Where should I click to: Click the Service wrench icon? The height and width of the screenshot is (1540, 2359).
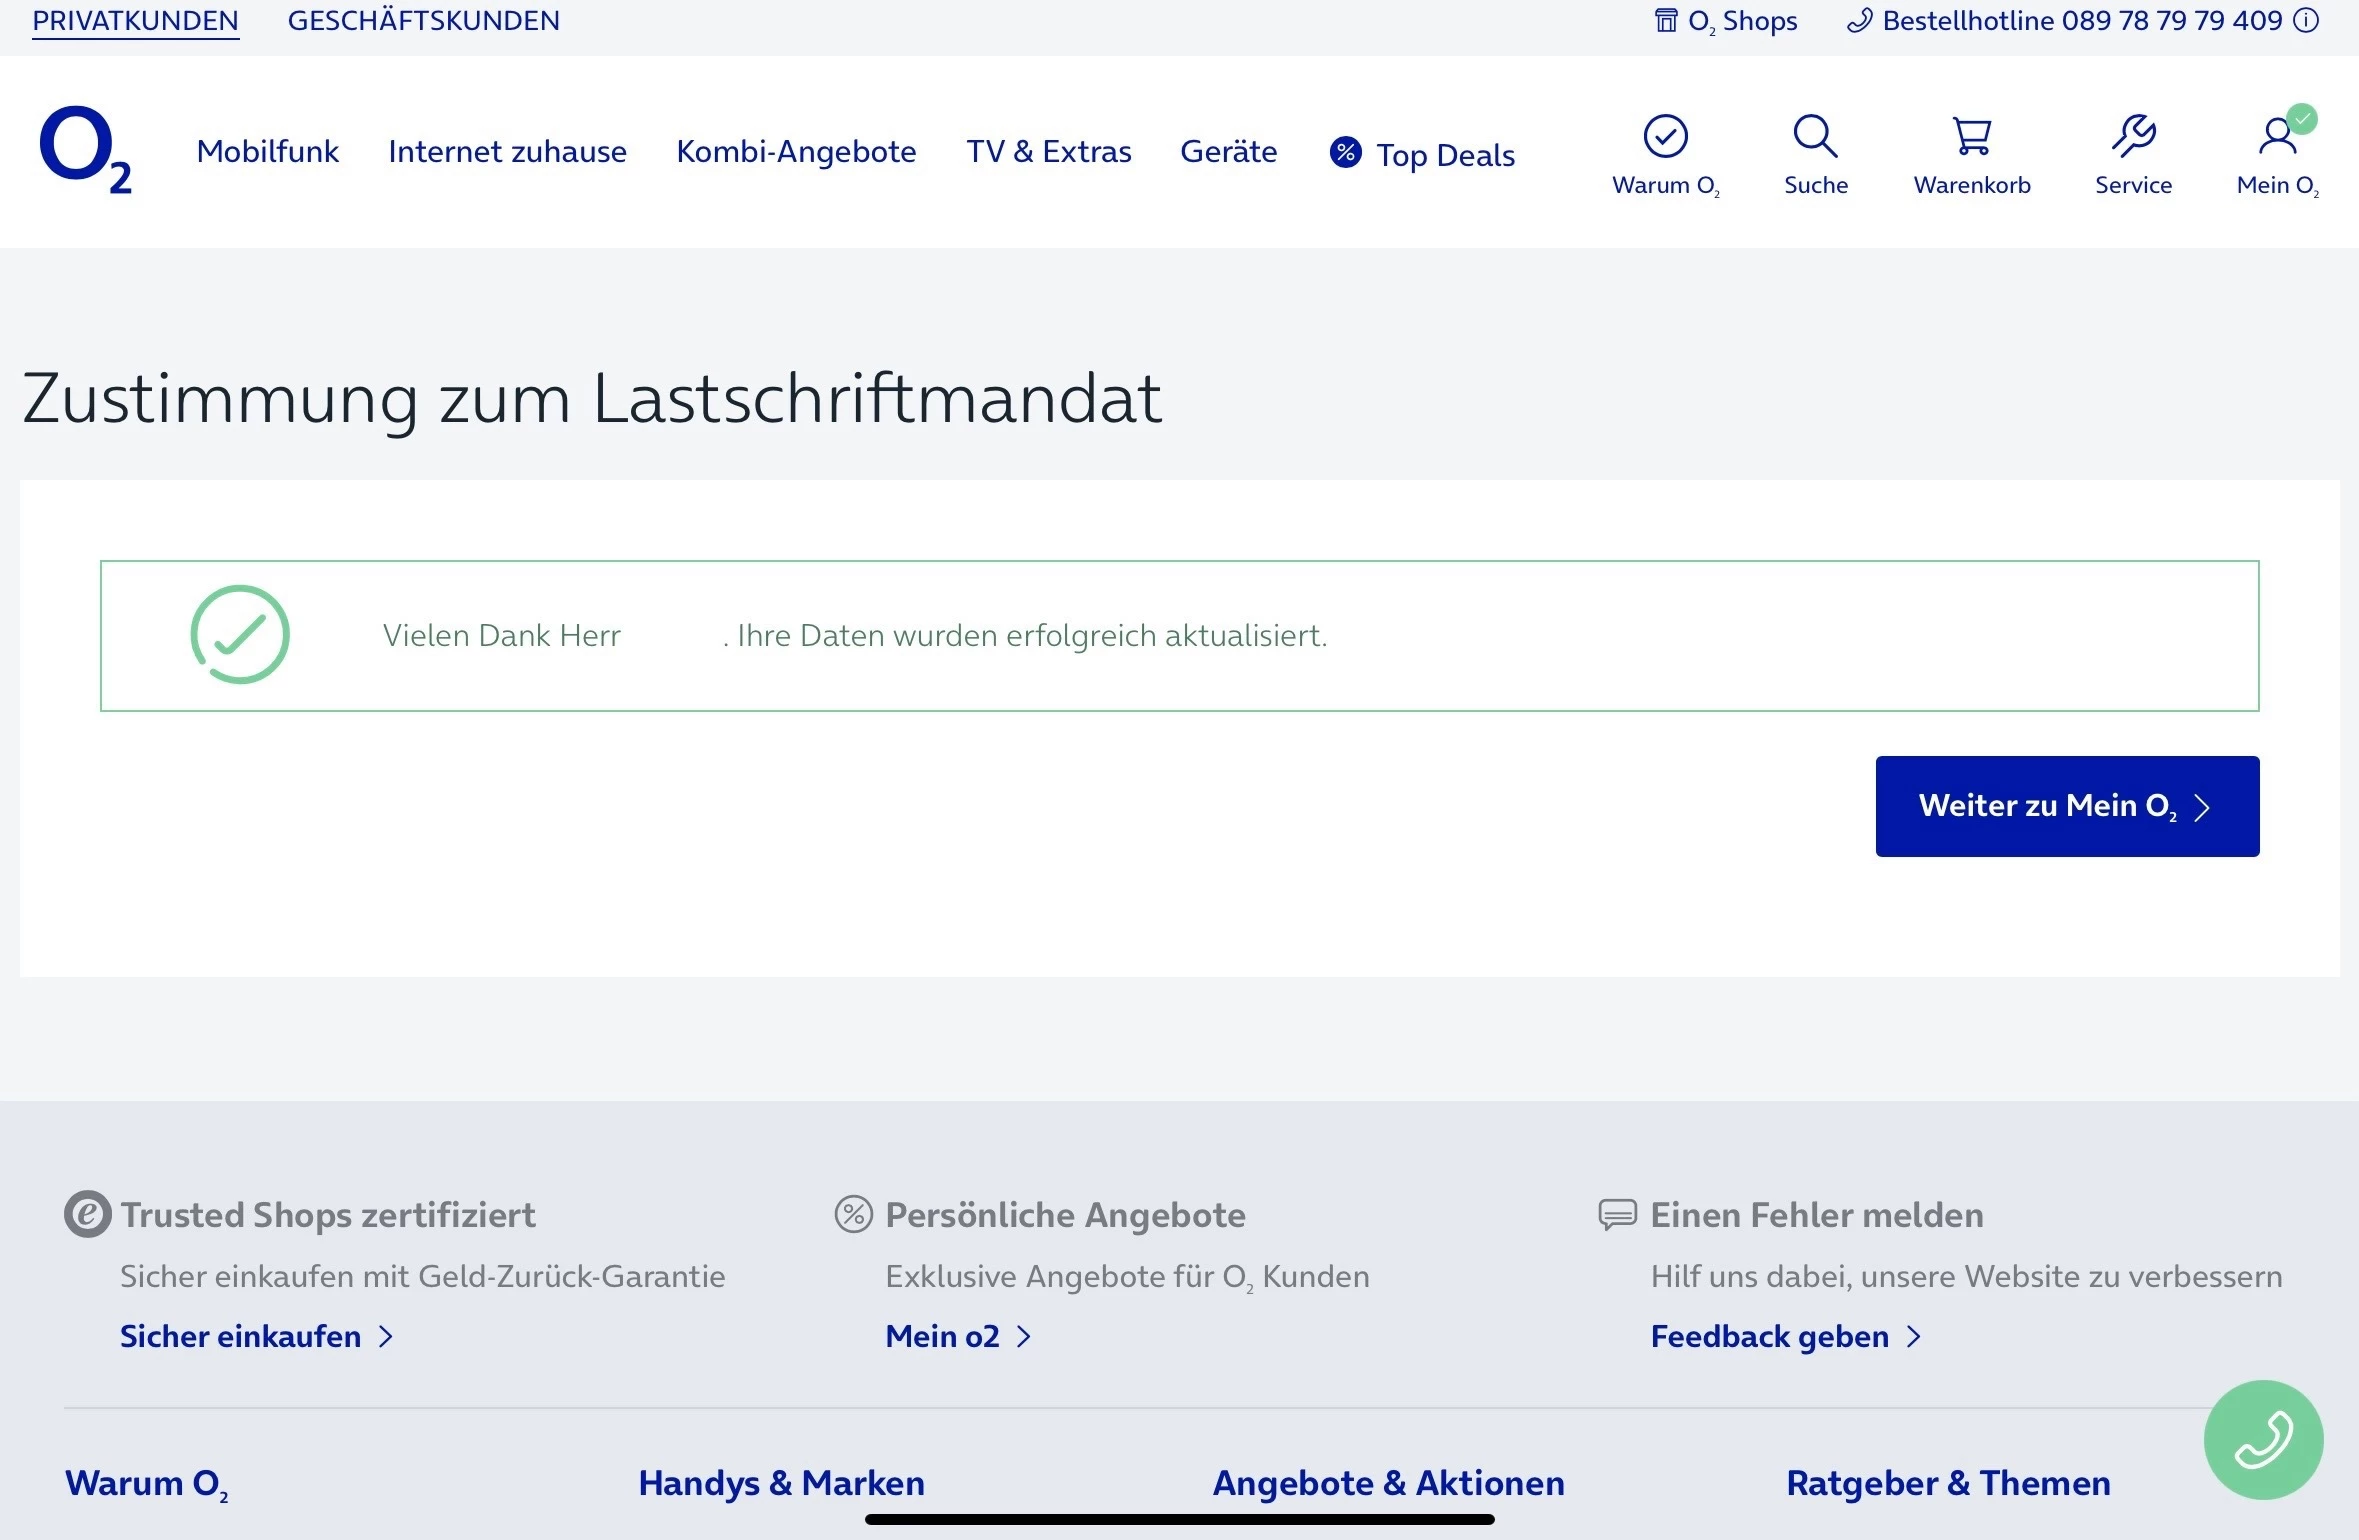click(x=2132, y=137)
